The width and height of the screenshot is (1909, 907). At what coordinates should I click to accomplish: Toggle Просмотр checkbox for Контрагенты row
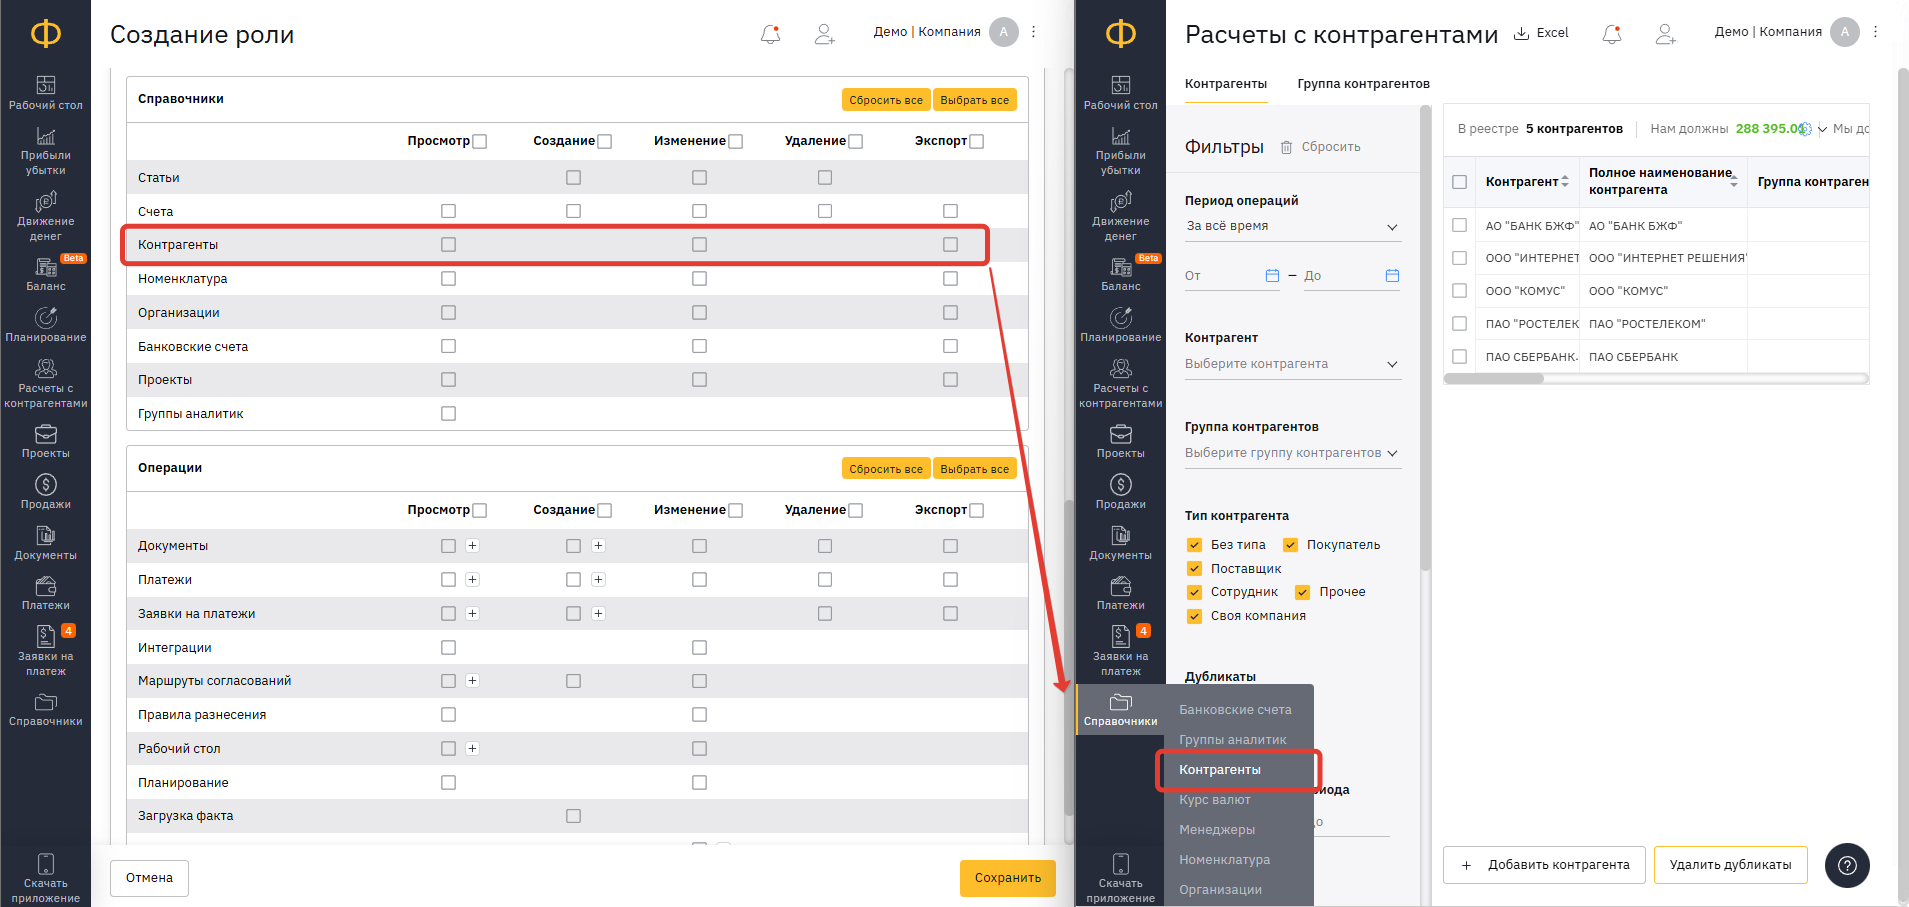(x=448, y=245)
